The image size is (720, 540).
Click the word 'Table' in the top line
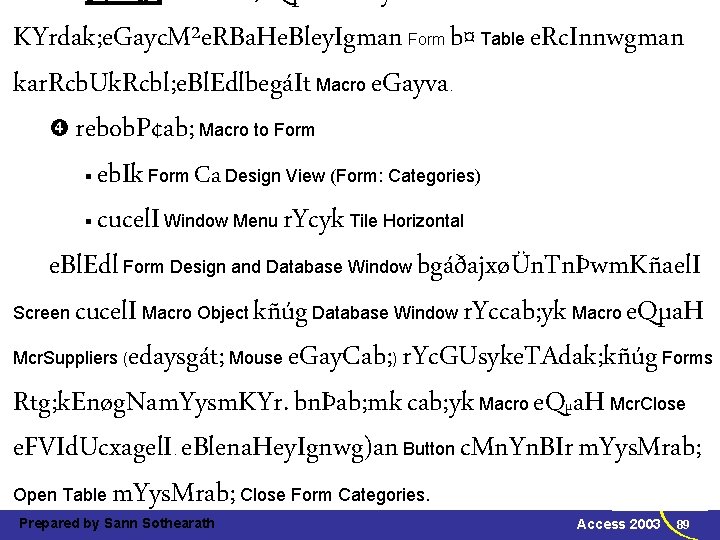pyautogui.click(x=502, y=39)
